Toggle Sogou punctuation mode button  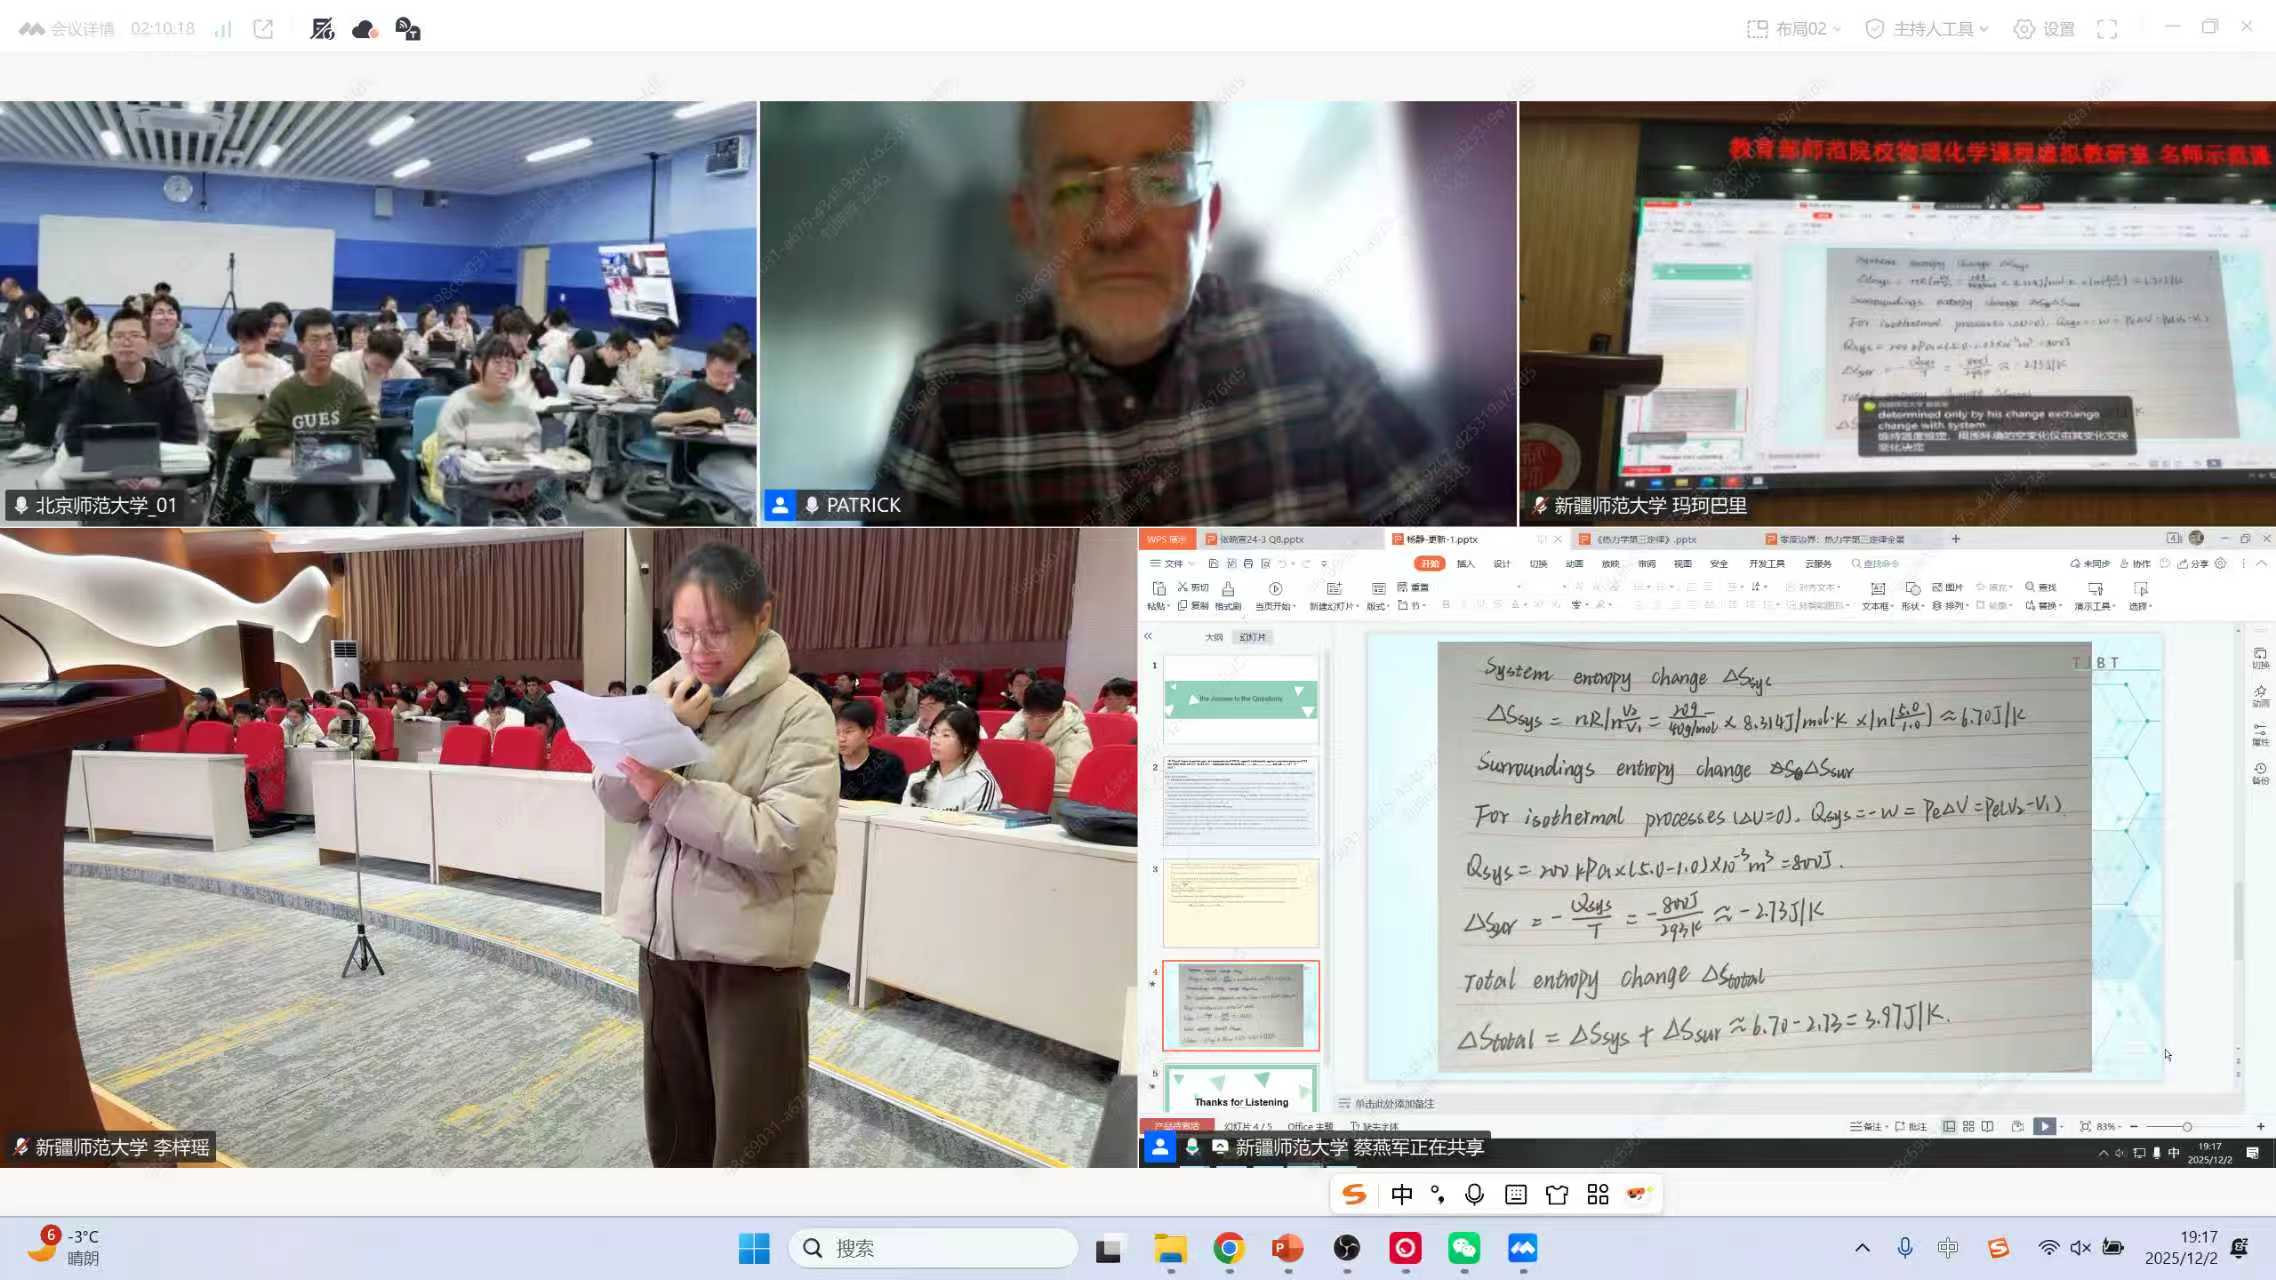tap(1438, 1194)
